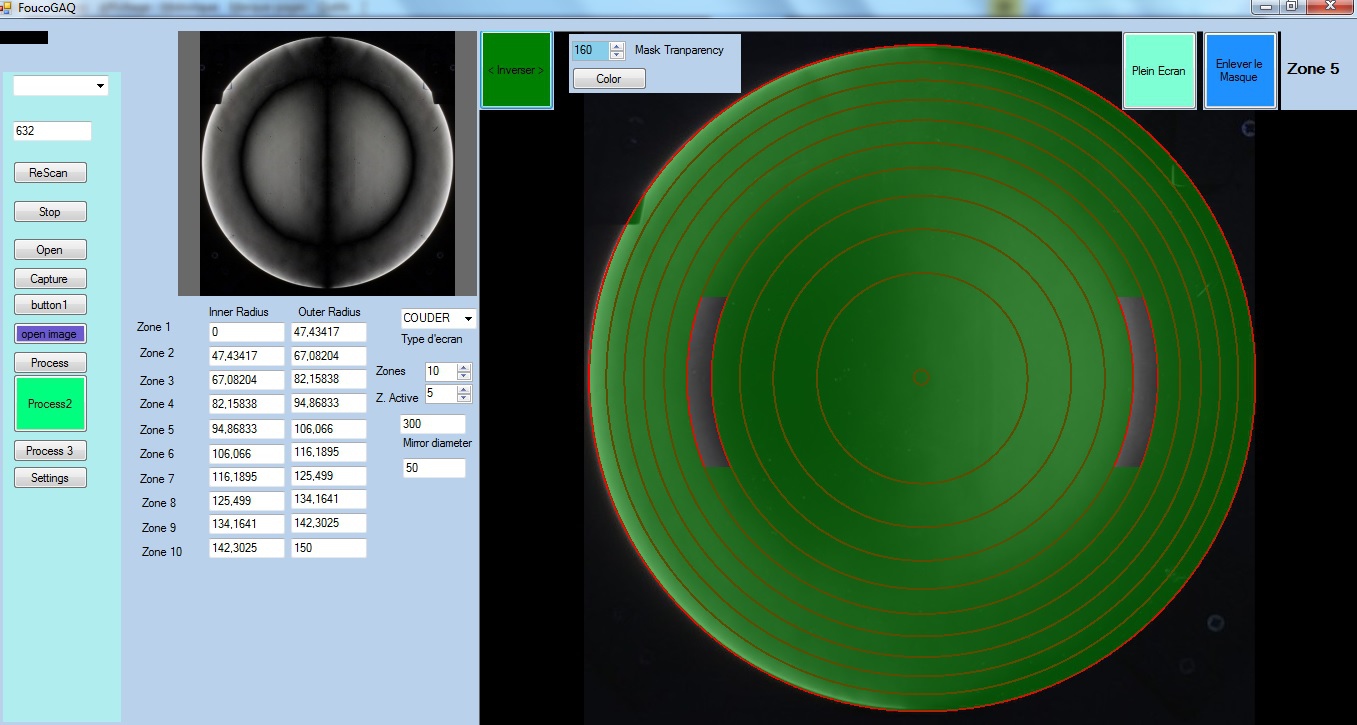Increment Z. Active with the up arrow
This screenshot has width=1357, height=725.
click(x=464, y=390)
